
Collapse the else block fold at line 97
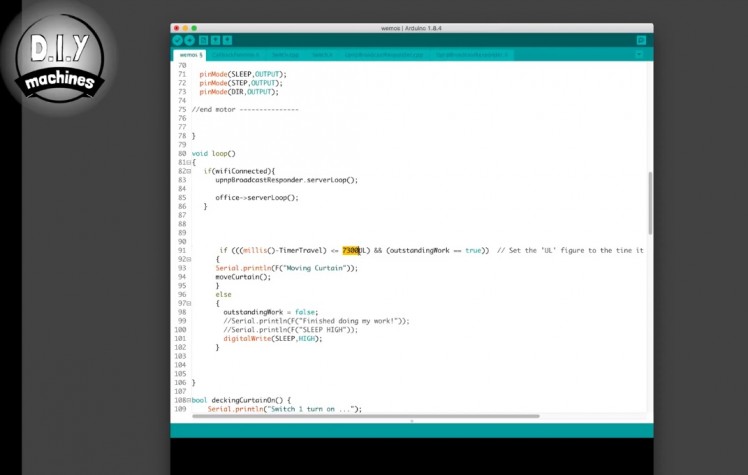click(x=188, y=303)
